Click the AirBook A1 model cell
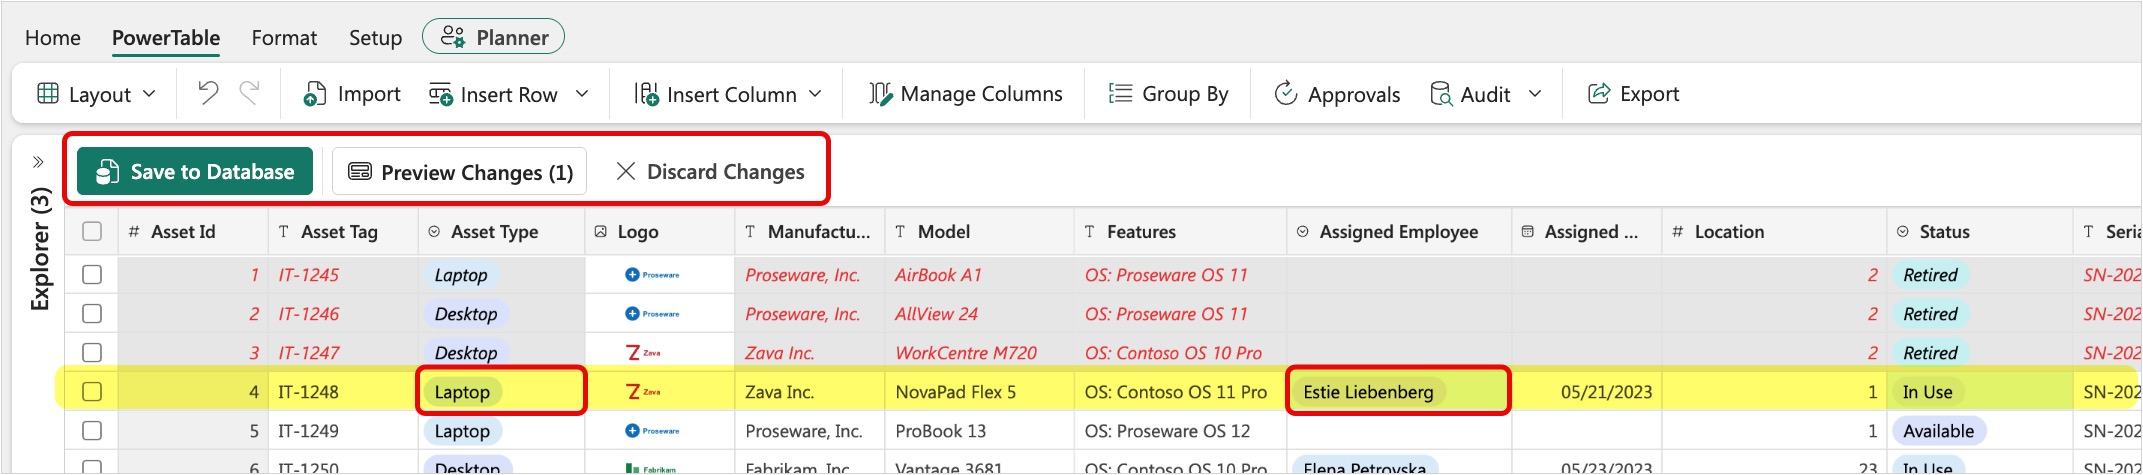The image size is (2143, 475). (979, 274)
